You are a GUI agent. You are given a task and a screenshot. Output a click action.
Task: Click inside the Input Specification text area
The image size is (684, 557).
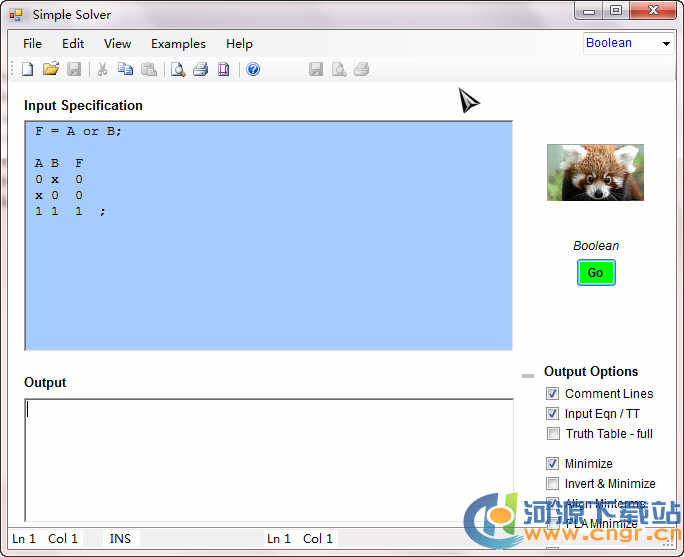269,236
